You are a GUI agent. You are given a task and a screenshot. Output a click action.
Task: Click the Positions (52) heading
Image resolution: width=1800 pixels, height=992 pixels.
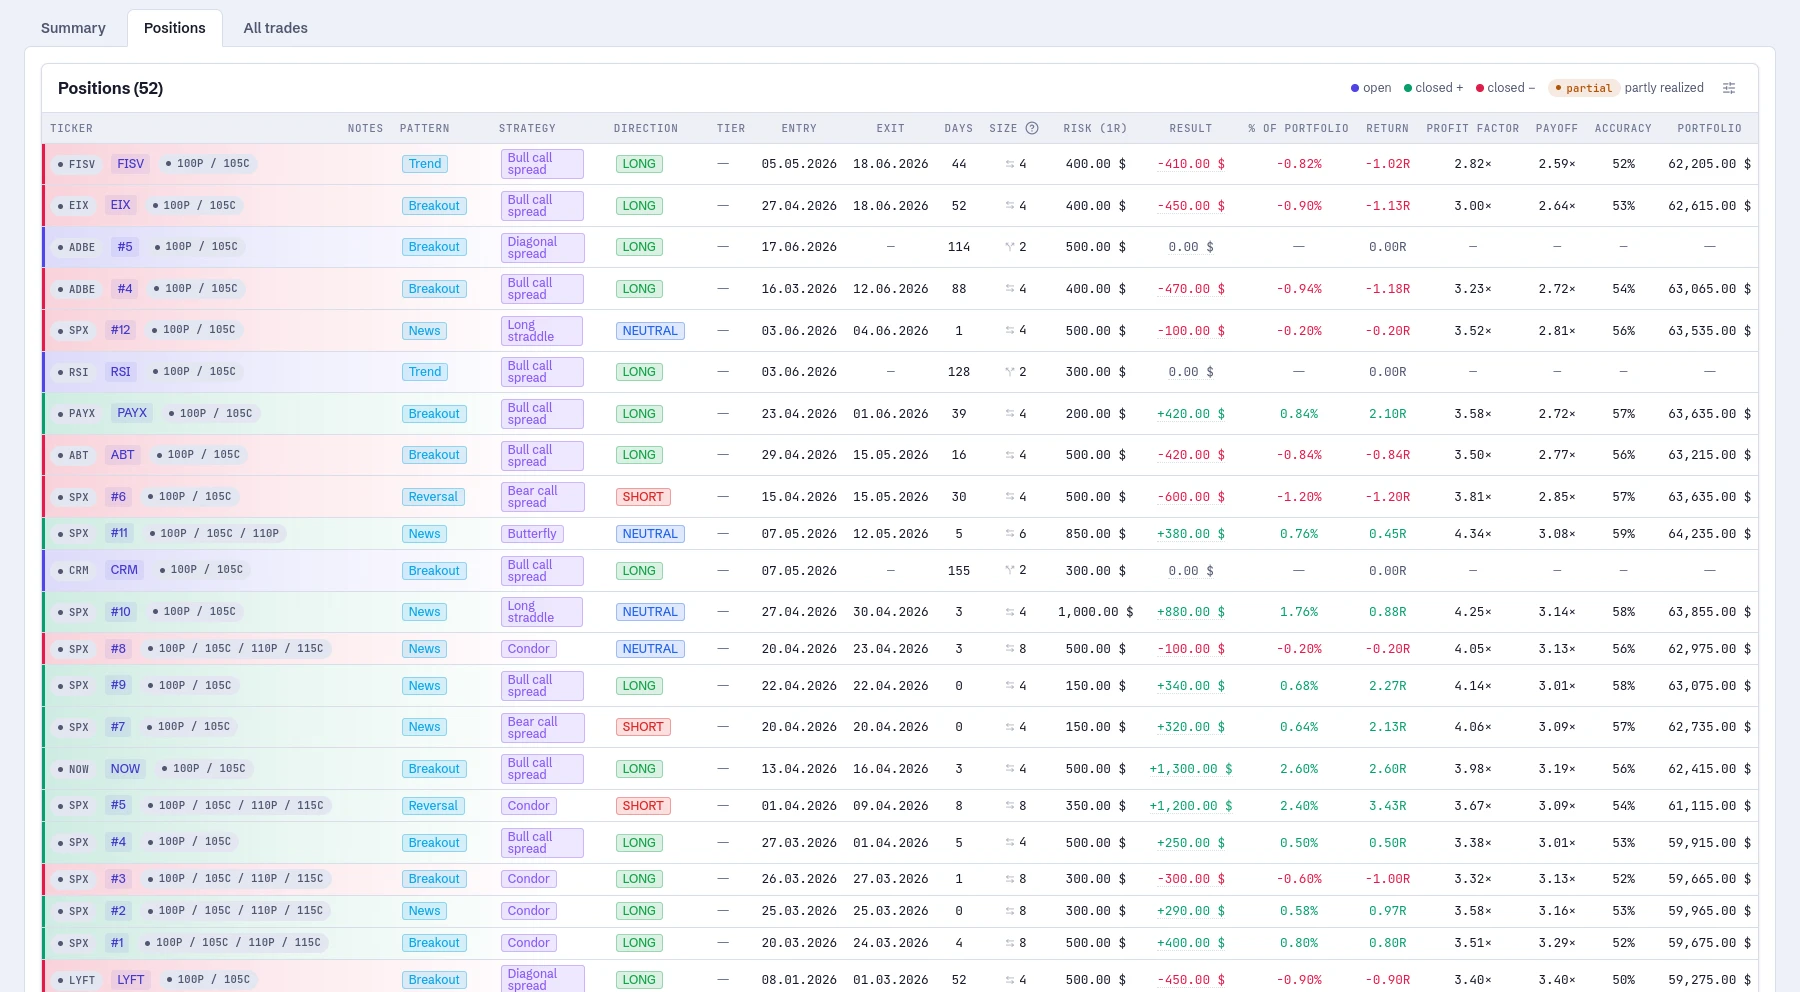[110, 88]
